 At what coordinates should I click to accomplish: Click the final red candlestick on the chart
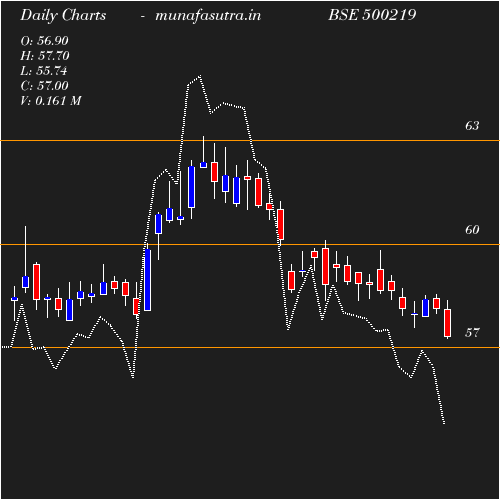447,323
